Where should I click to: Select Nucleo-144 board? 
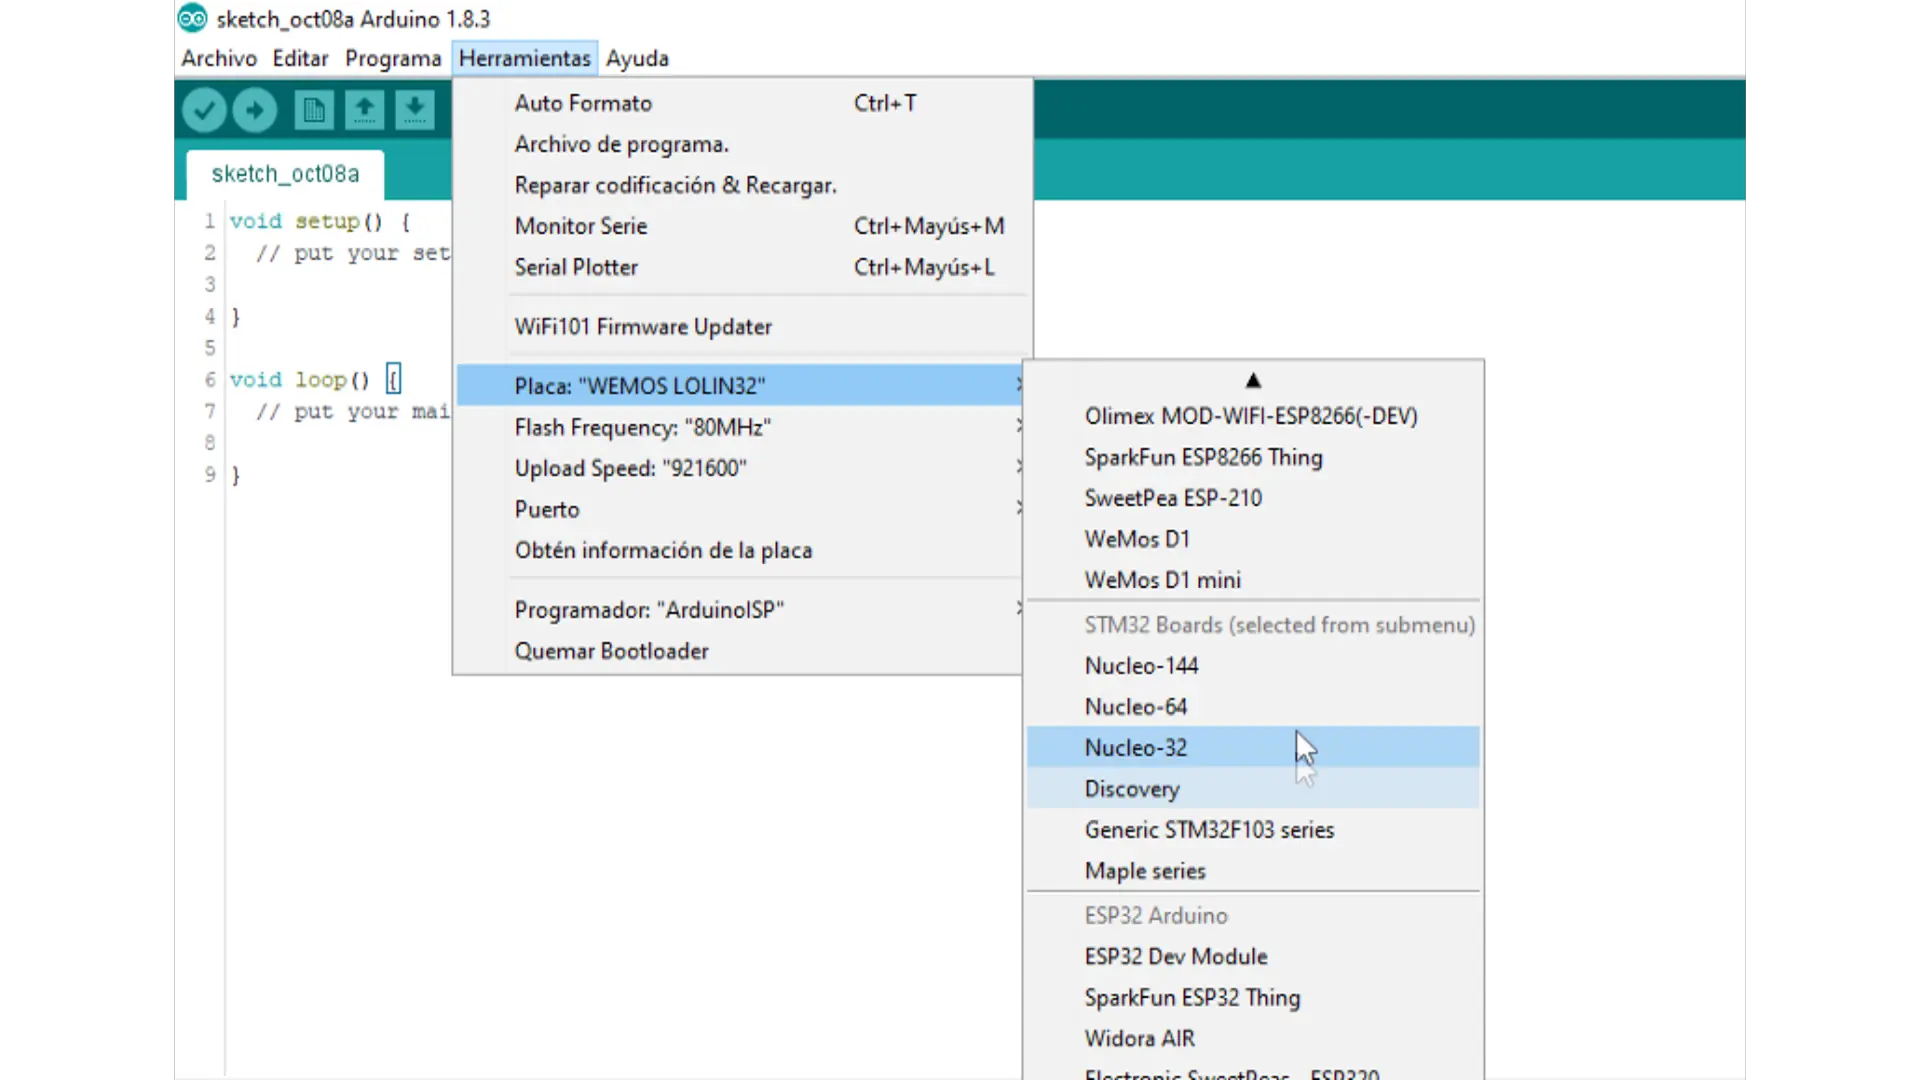click(1253, 666)
